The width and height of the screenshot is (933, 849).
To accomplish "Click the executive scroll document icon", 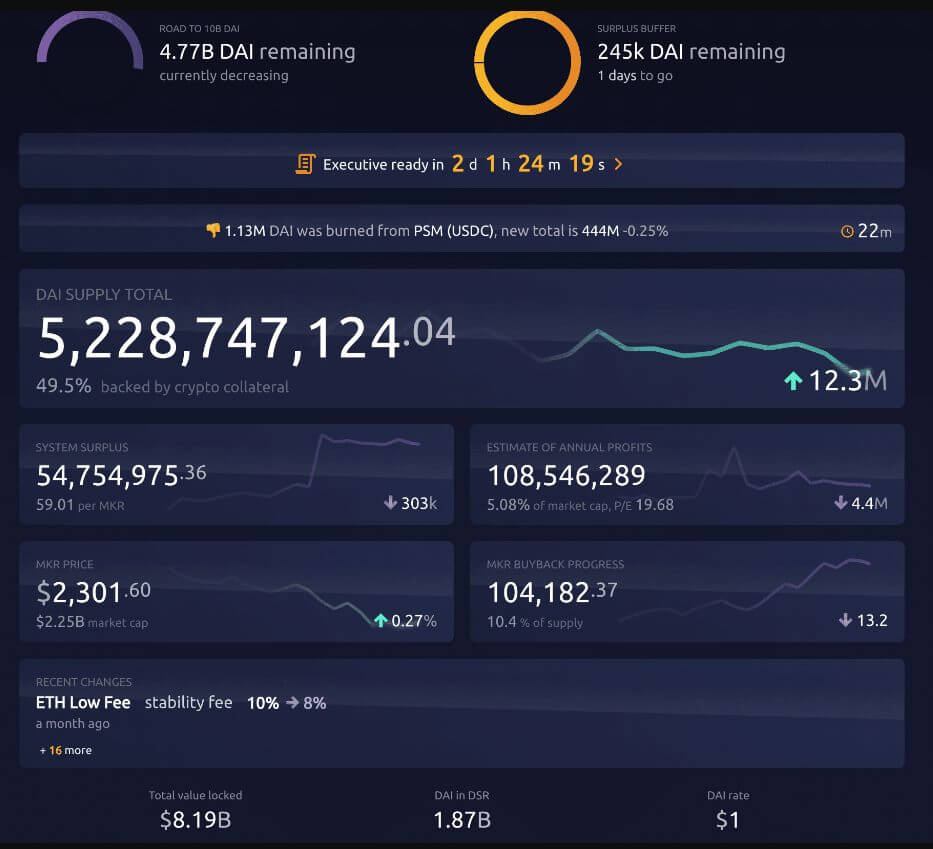I will coord(305,164).
